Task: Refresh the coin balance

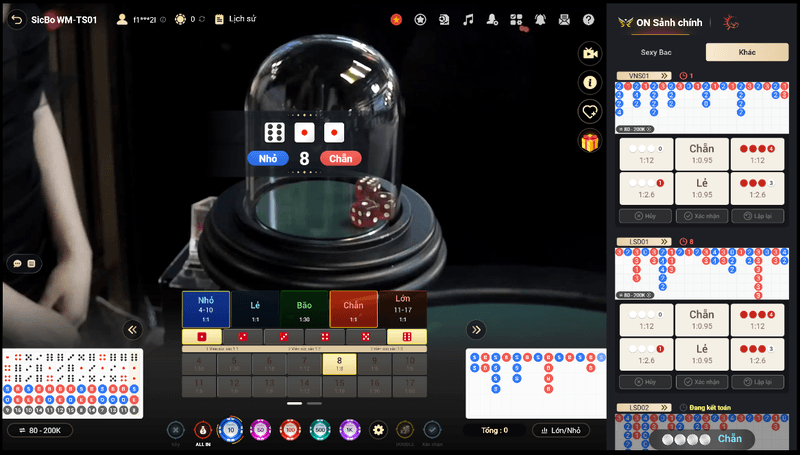Action: 202,19
